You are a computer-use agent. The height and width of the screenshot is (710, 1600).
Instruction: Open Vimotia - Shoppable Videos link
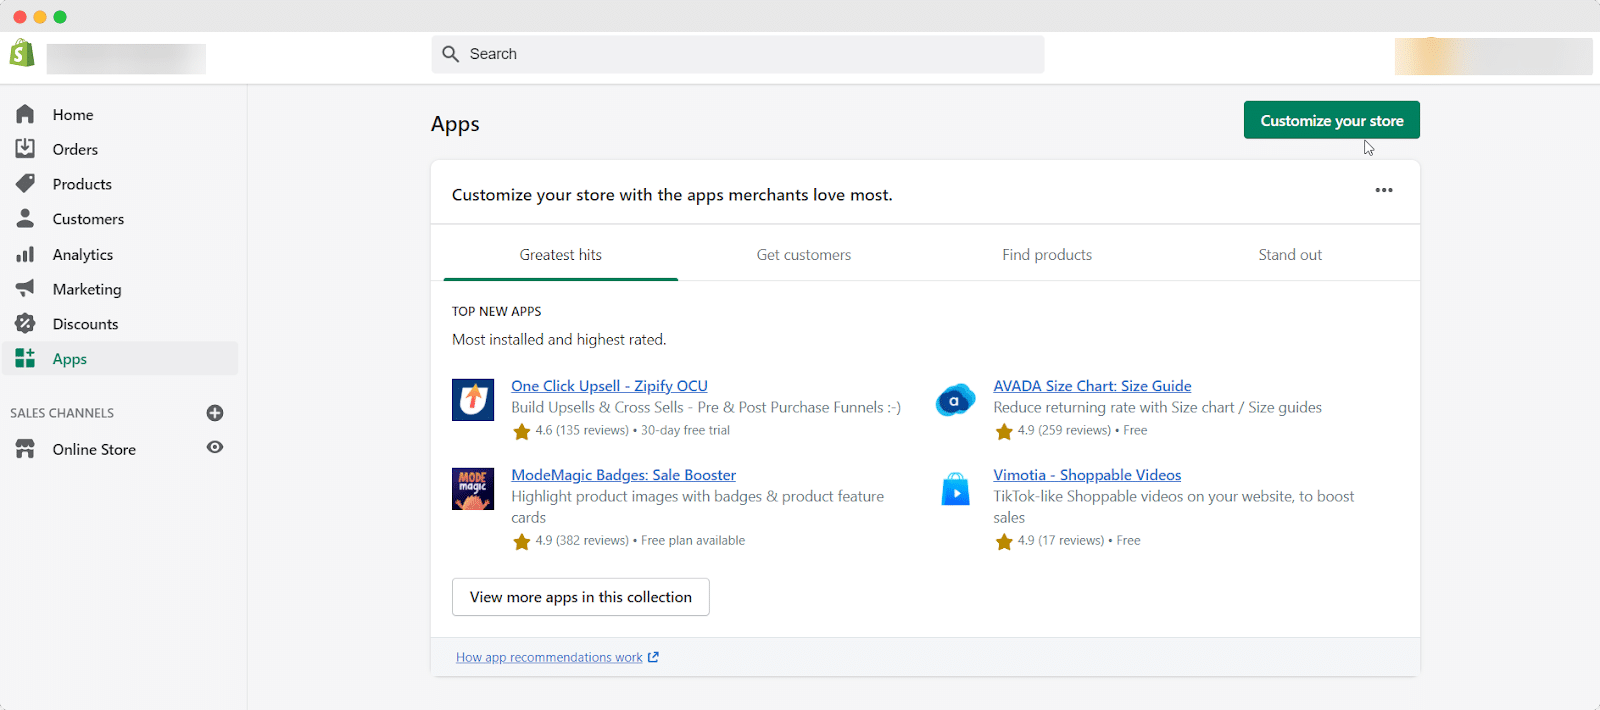tap(1087, 475)
